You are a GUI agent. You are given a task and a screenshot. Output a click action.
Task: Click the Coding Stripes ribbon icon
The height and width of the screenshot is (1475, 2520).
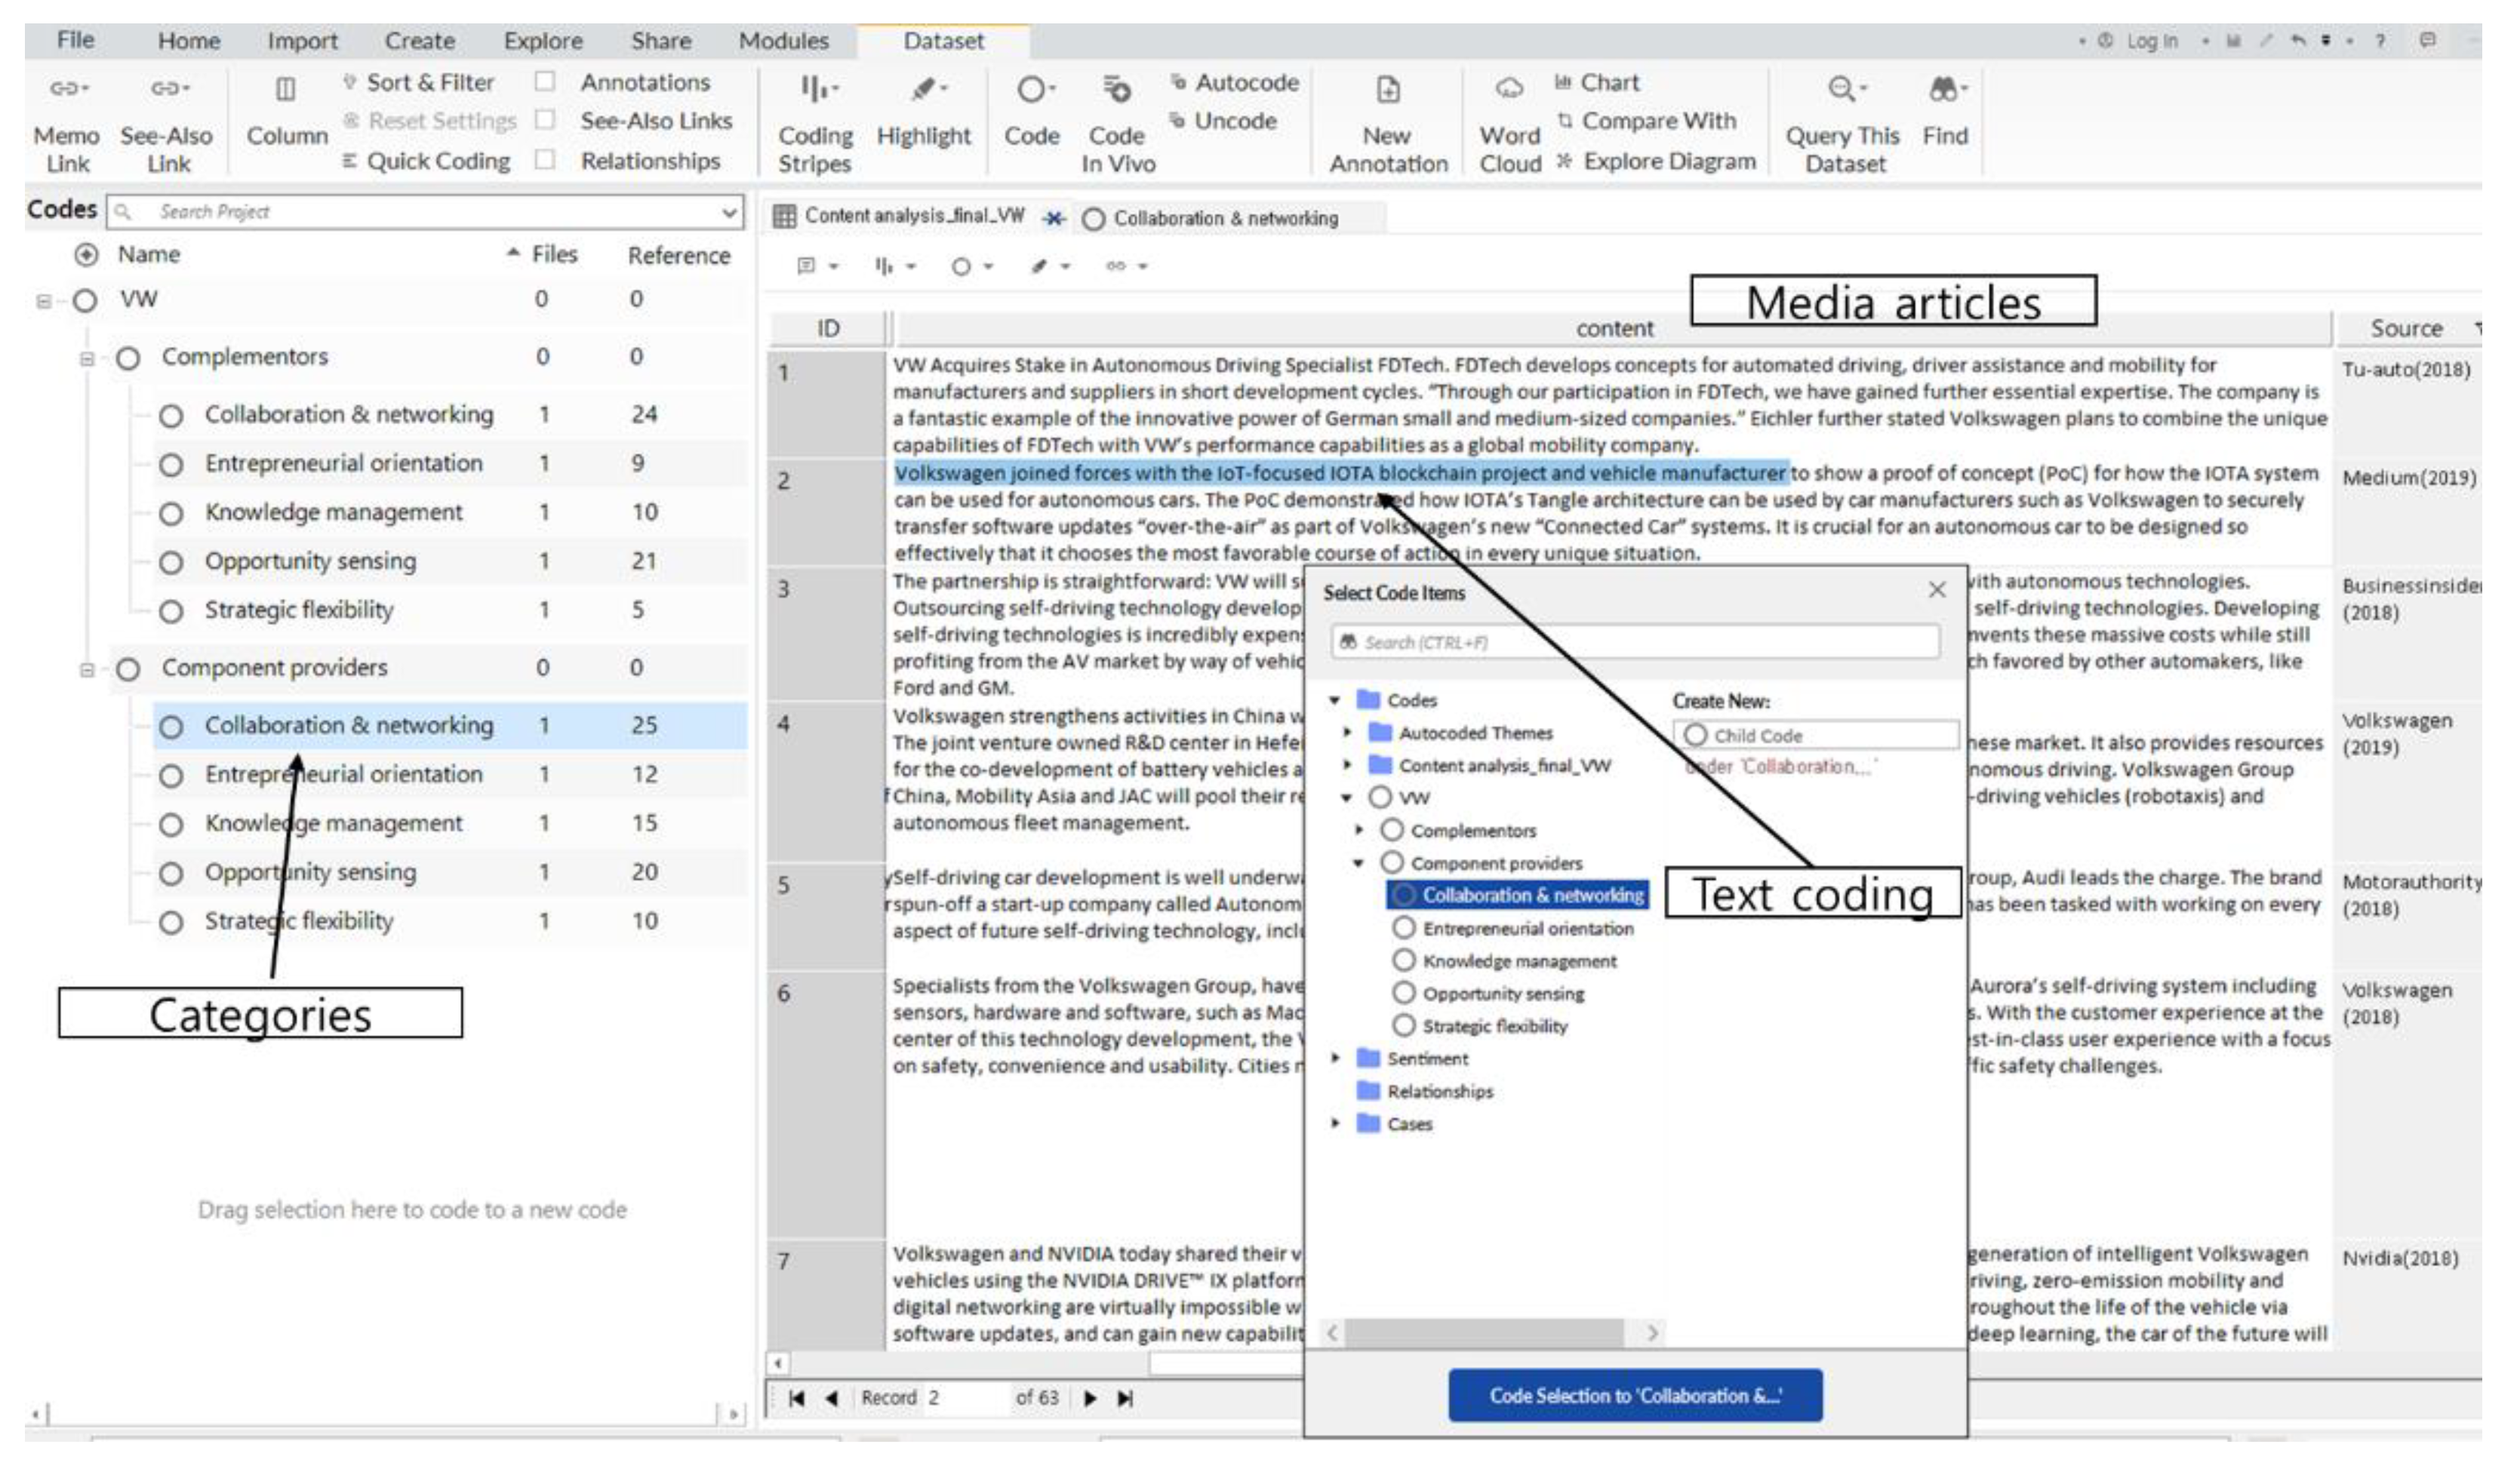pos(816,90)
